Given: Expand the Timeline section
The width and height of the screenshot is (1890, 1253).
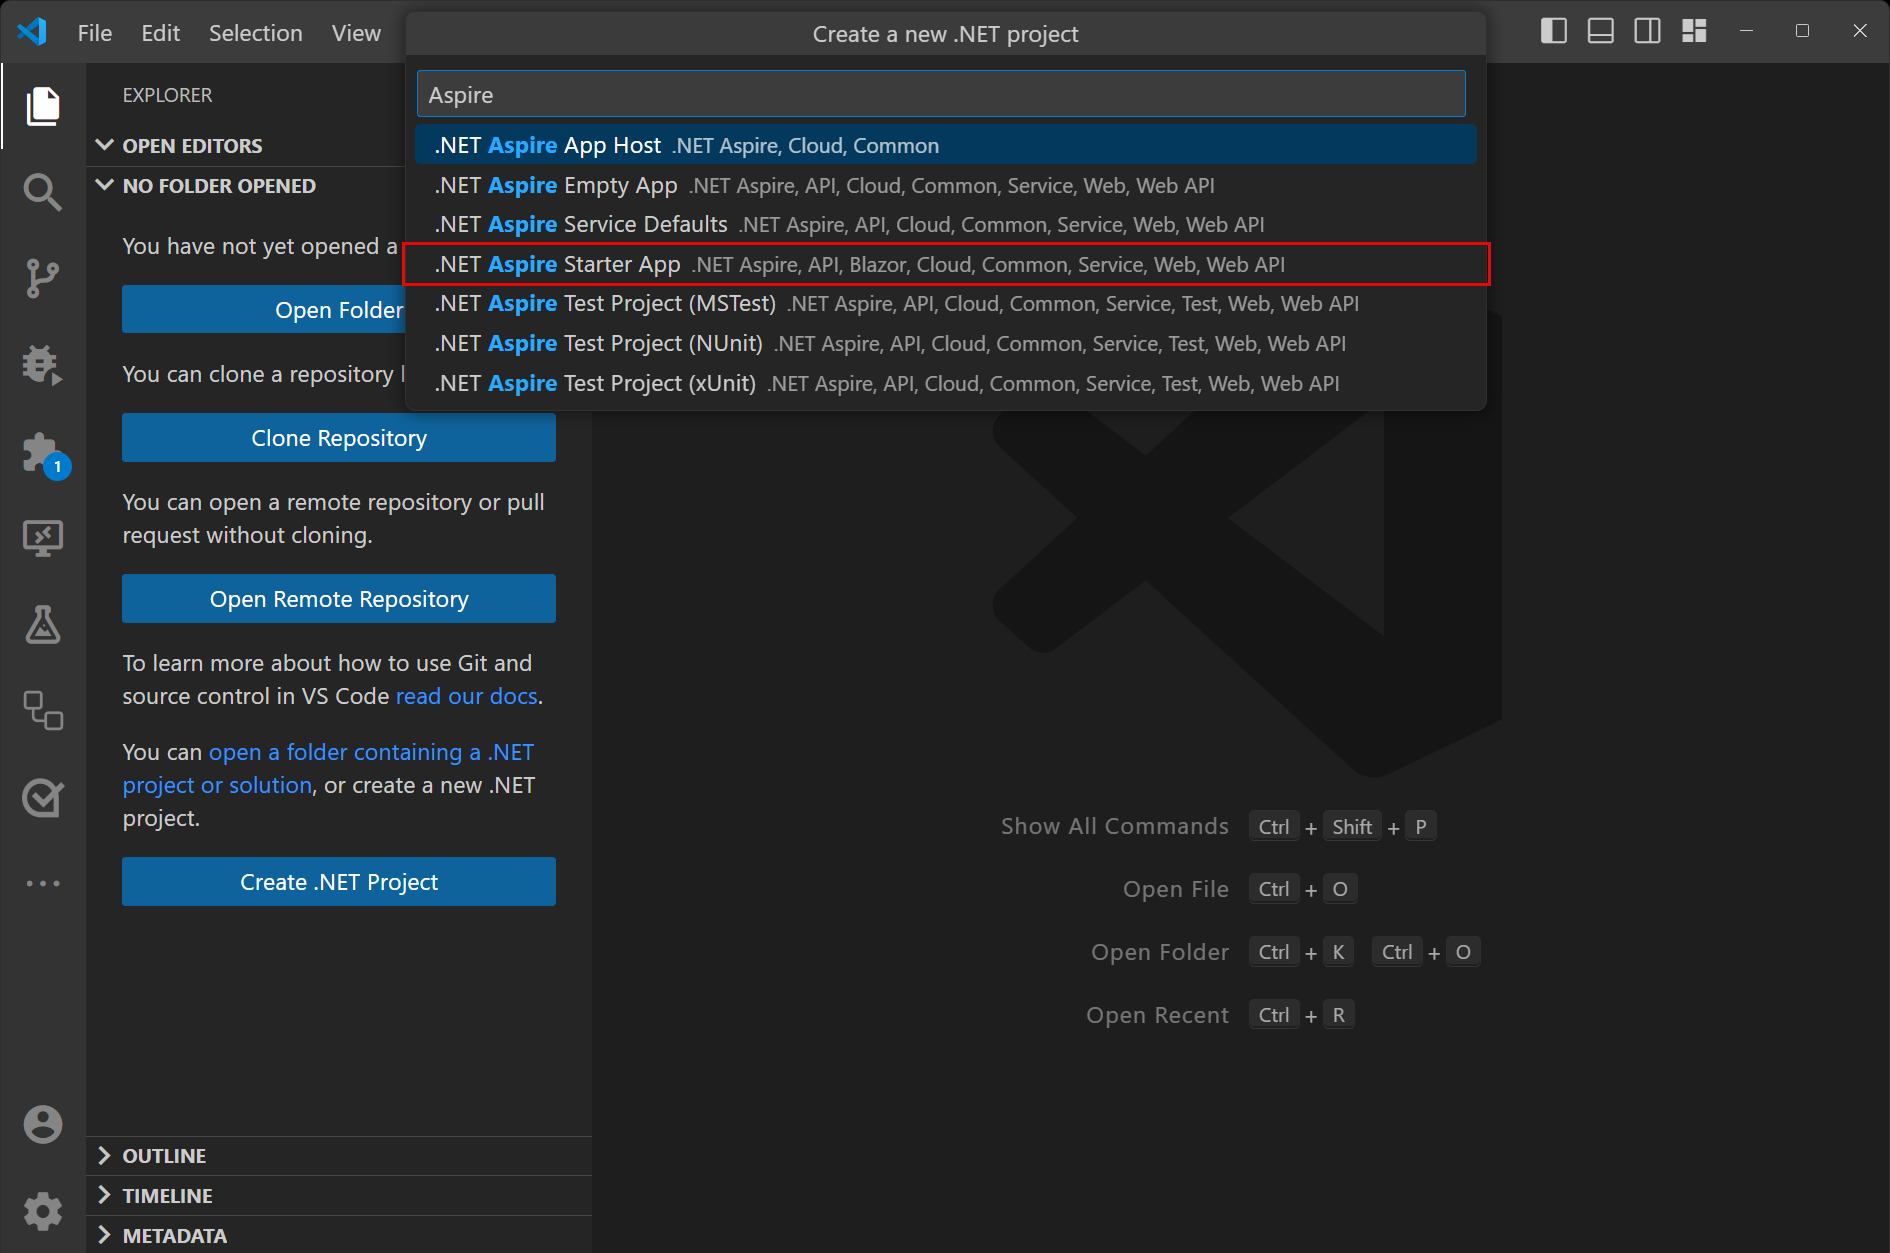Looking at the screenshot, I should pyautogui.click(x=339, y=1196).
